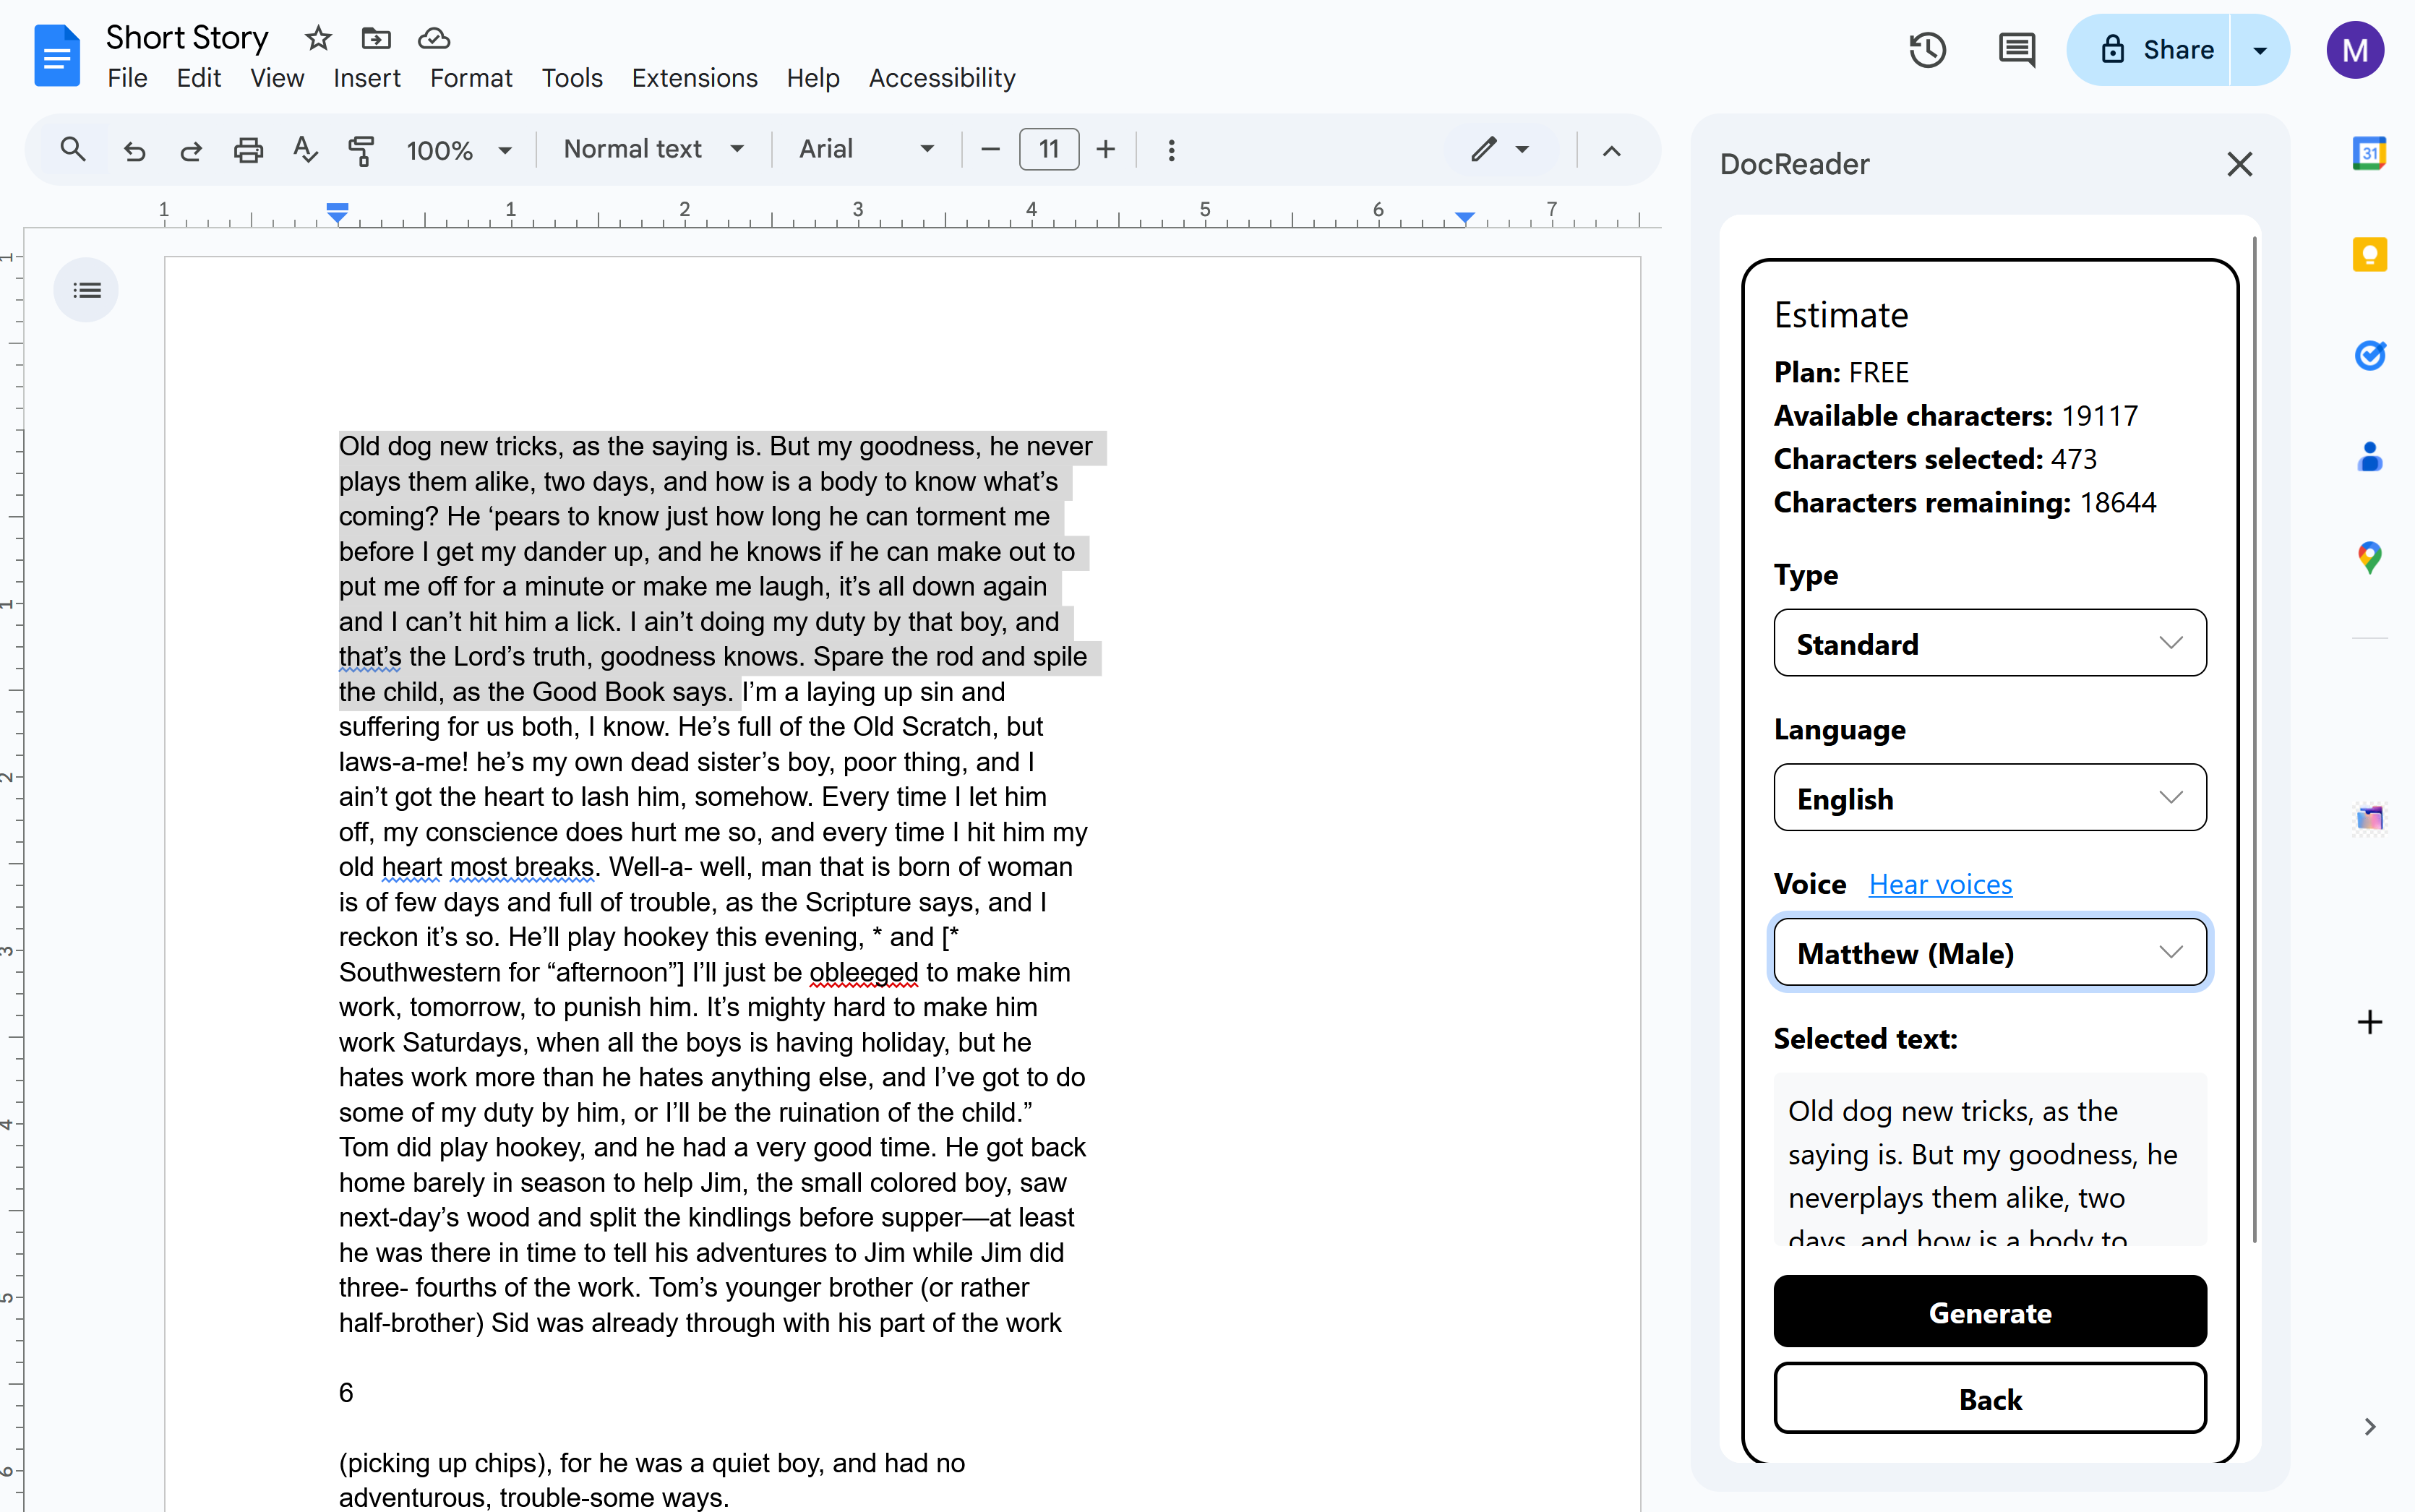Open the more options three-dot menu
The image size is (2415, 1512).
[x=1171, y=150]
